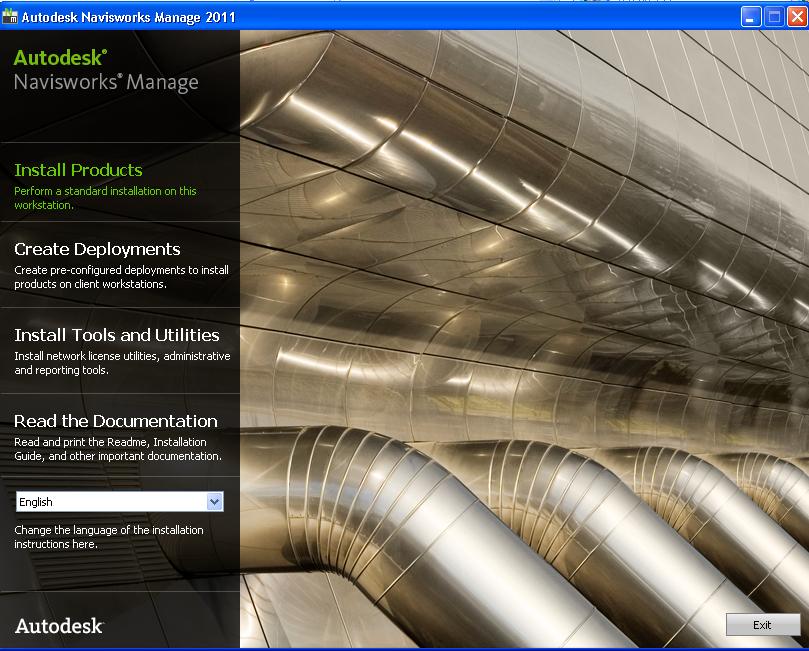Exit the installer with Exit button
This screenshot has height=651, width=809.
coord(763,625)
